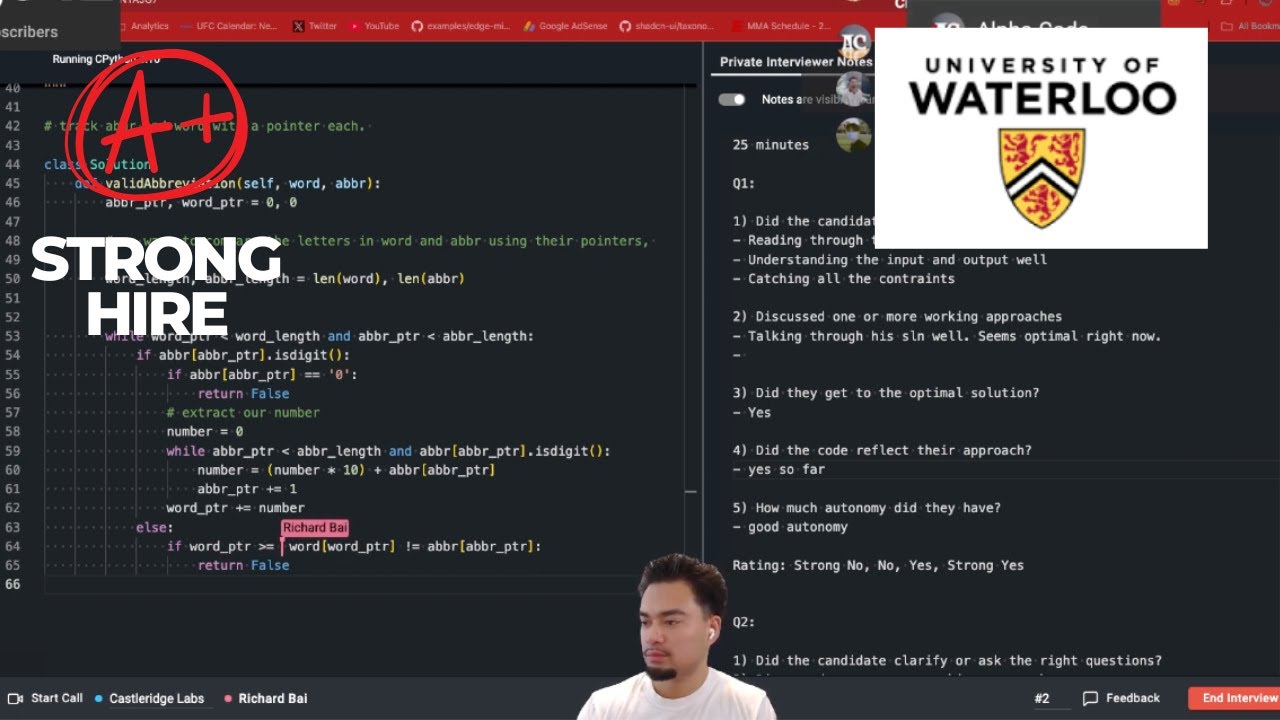
Task: Open the examples/edge-mi GitHub bookmark
Action: [x=461, y=26]
